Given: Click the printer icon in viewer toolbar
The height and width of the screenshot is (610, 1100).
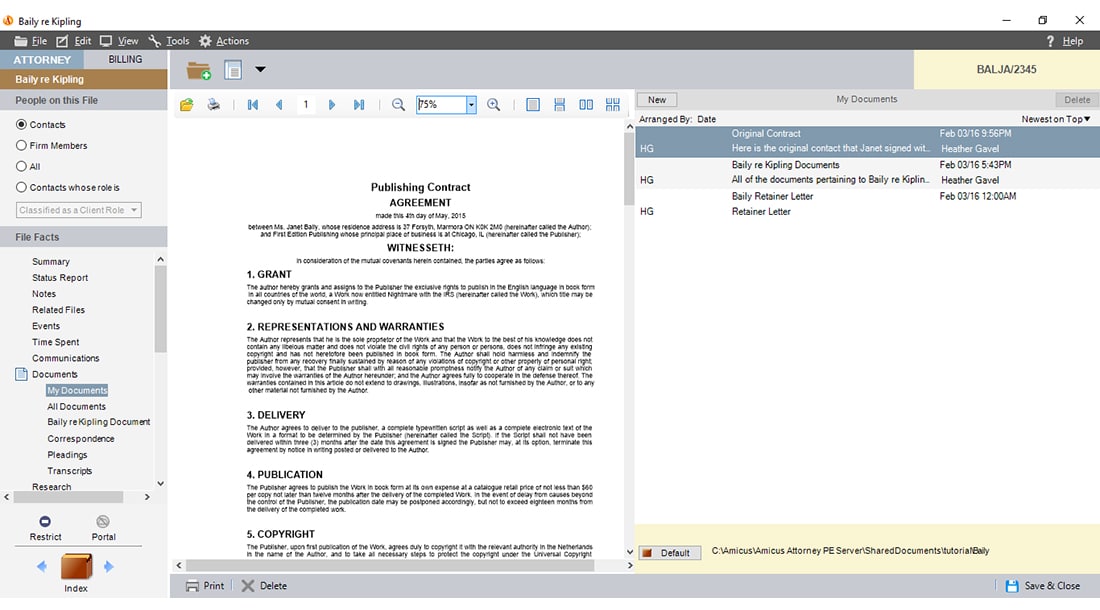Looking at the screenshot, I should (x=213, y=105).
